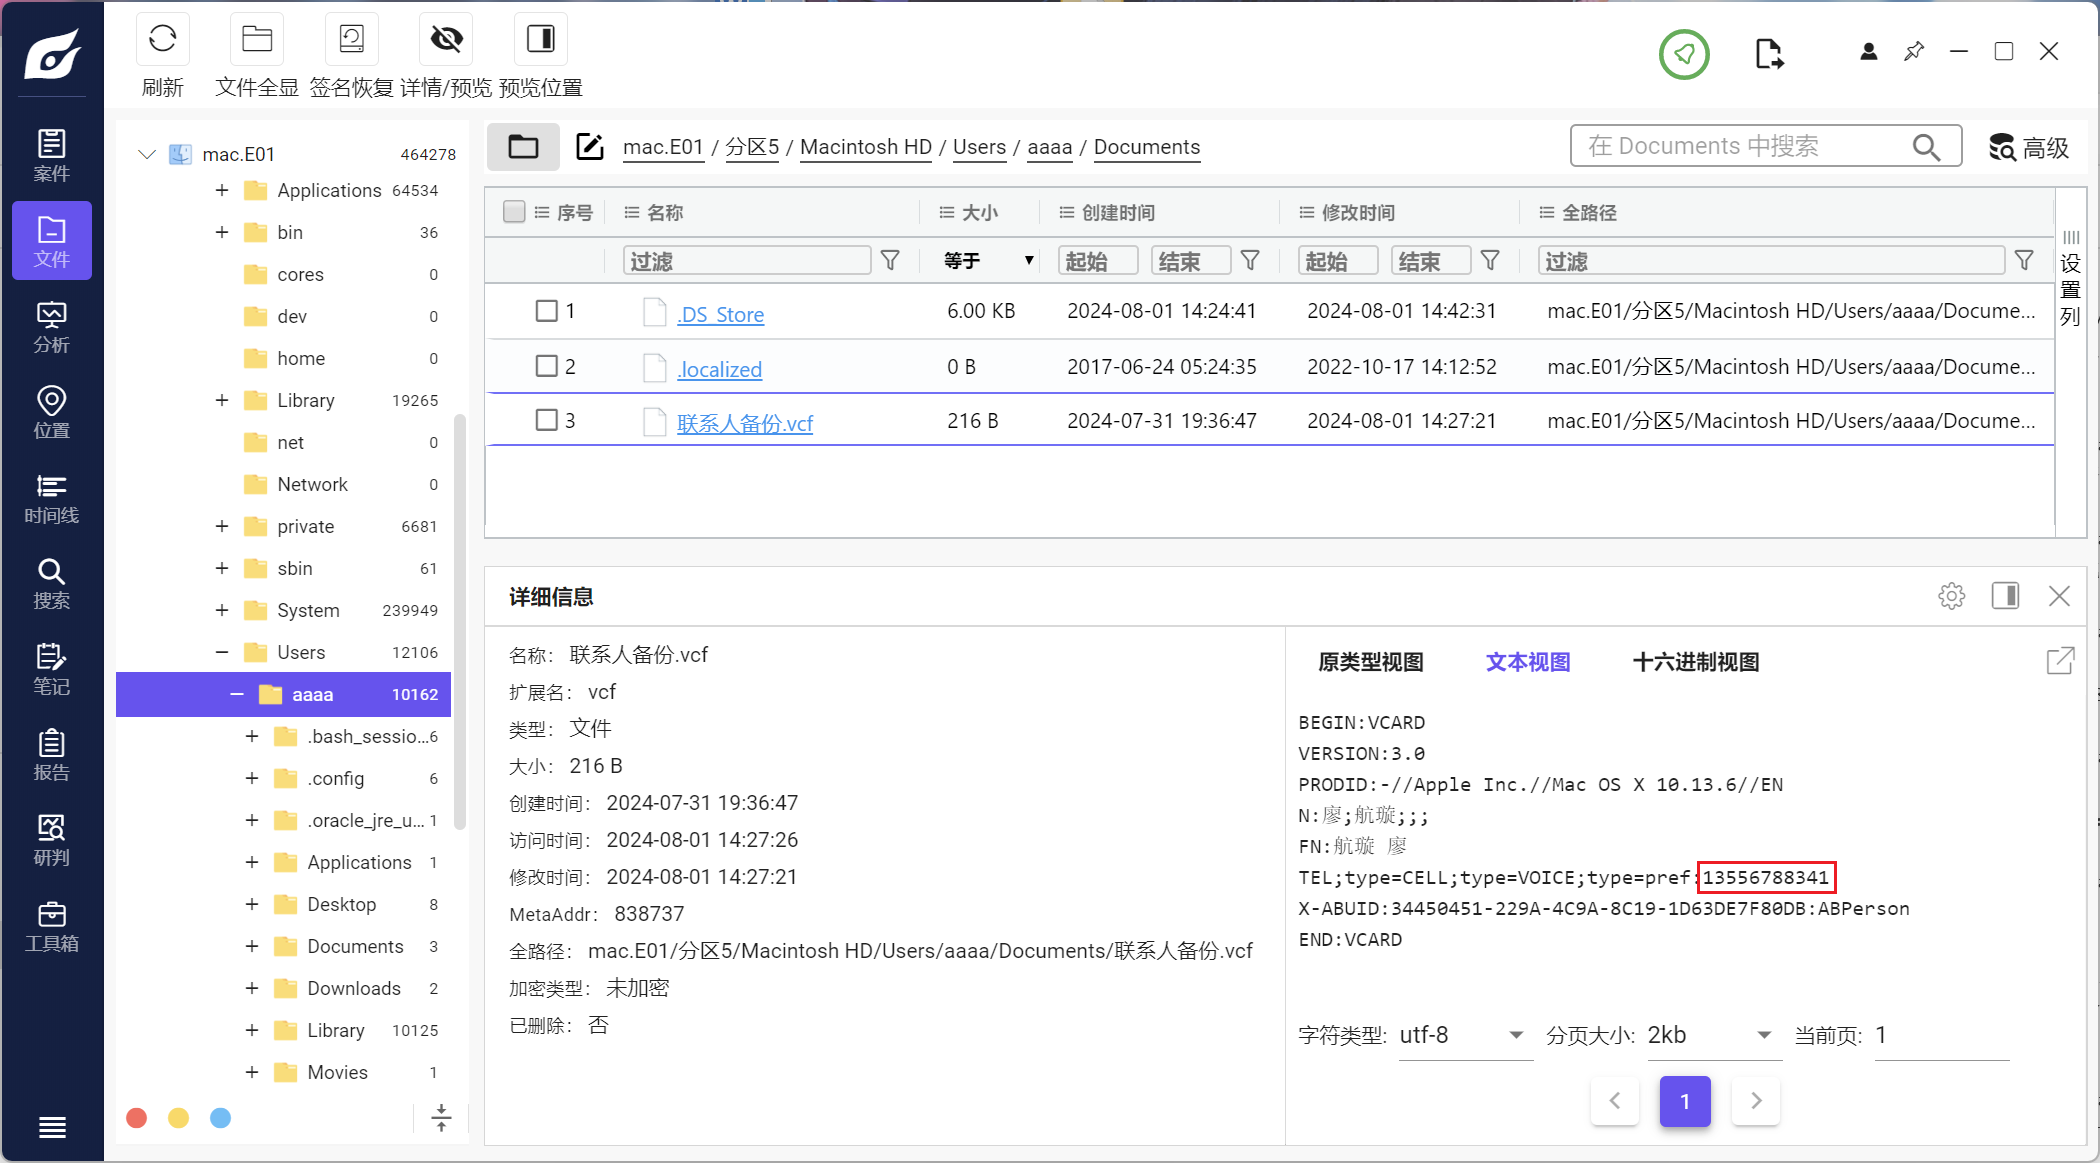This screenshot has height=1163, width=2100.
Task: Go to next preview page
Action: point(1756,1101)
